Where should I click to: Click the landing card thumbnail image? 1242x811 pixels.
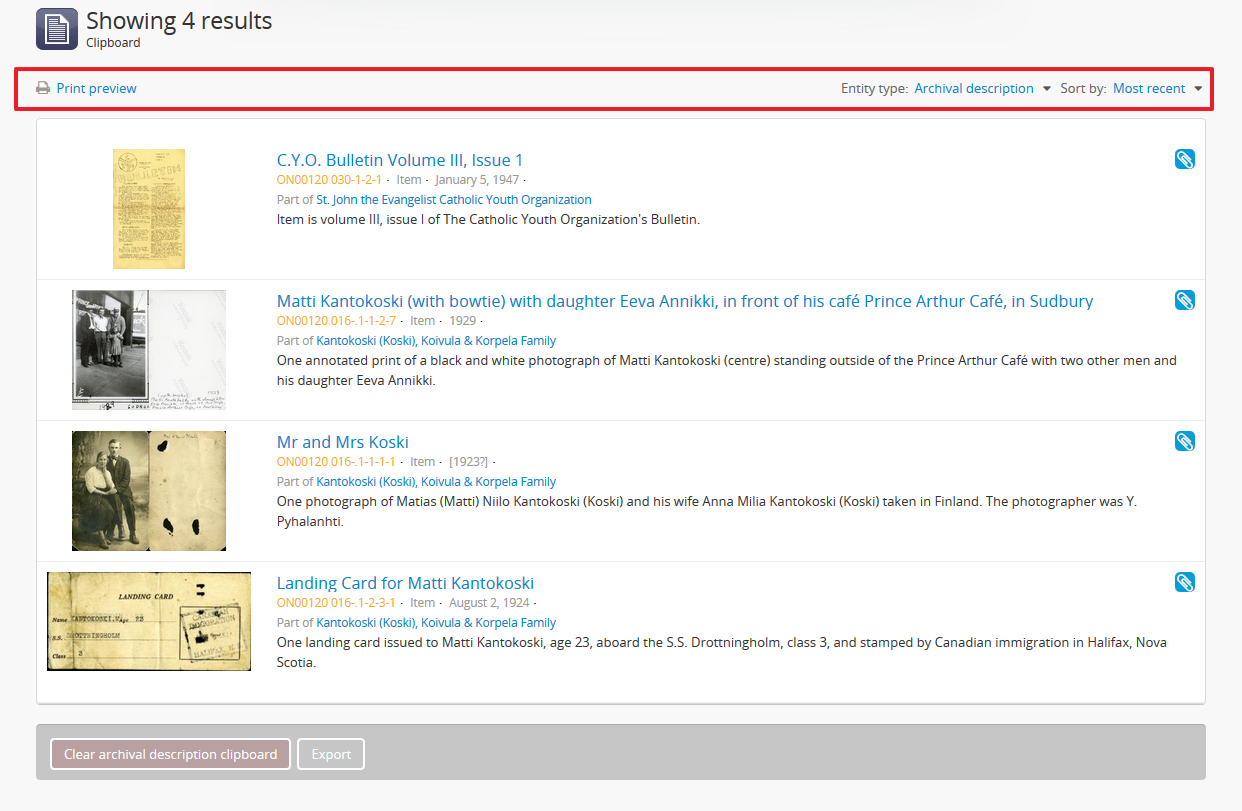148,621
